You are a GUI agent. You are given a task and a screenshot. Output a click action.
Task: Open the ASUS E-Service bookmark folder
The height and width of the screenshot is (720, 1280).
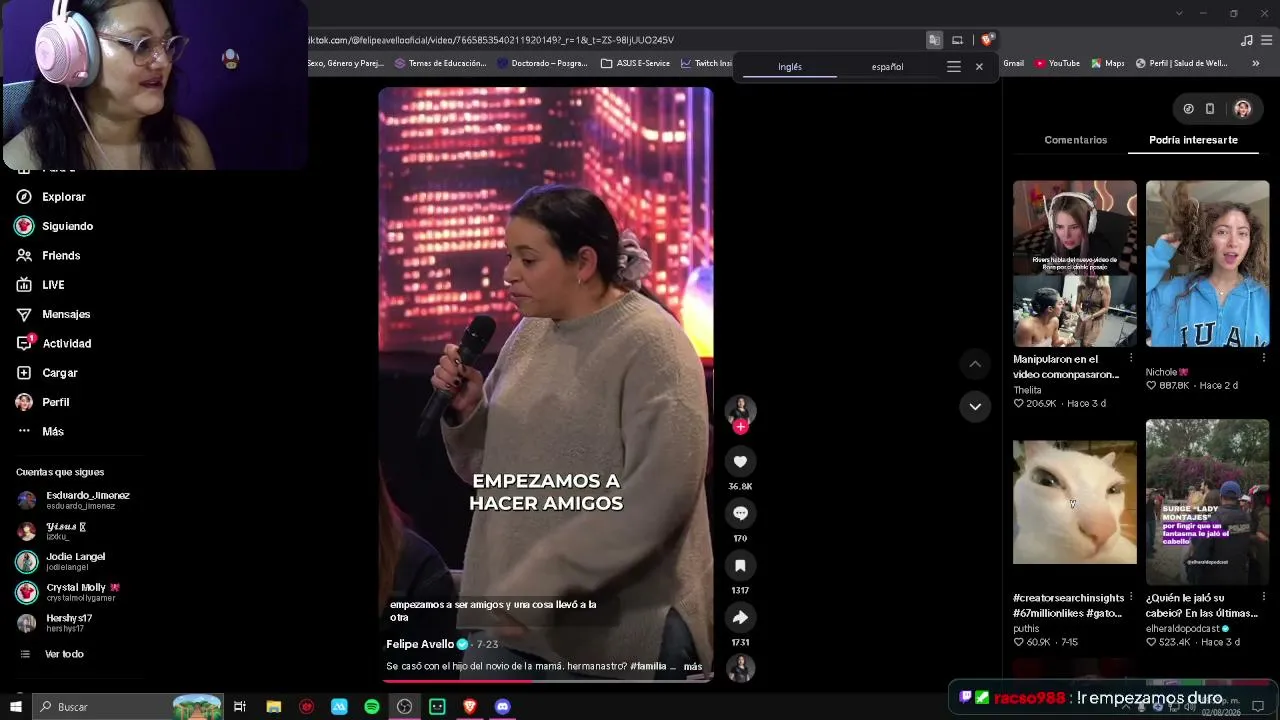tap(635, 63)
